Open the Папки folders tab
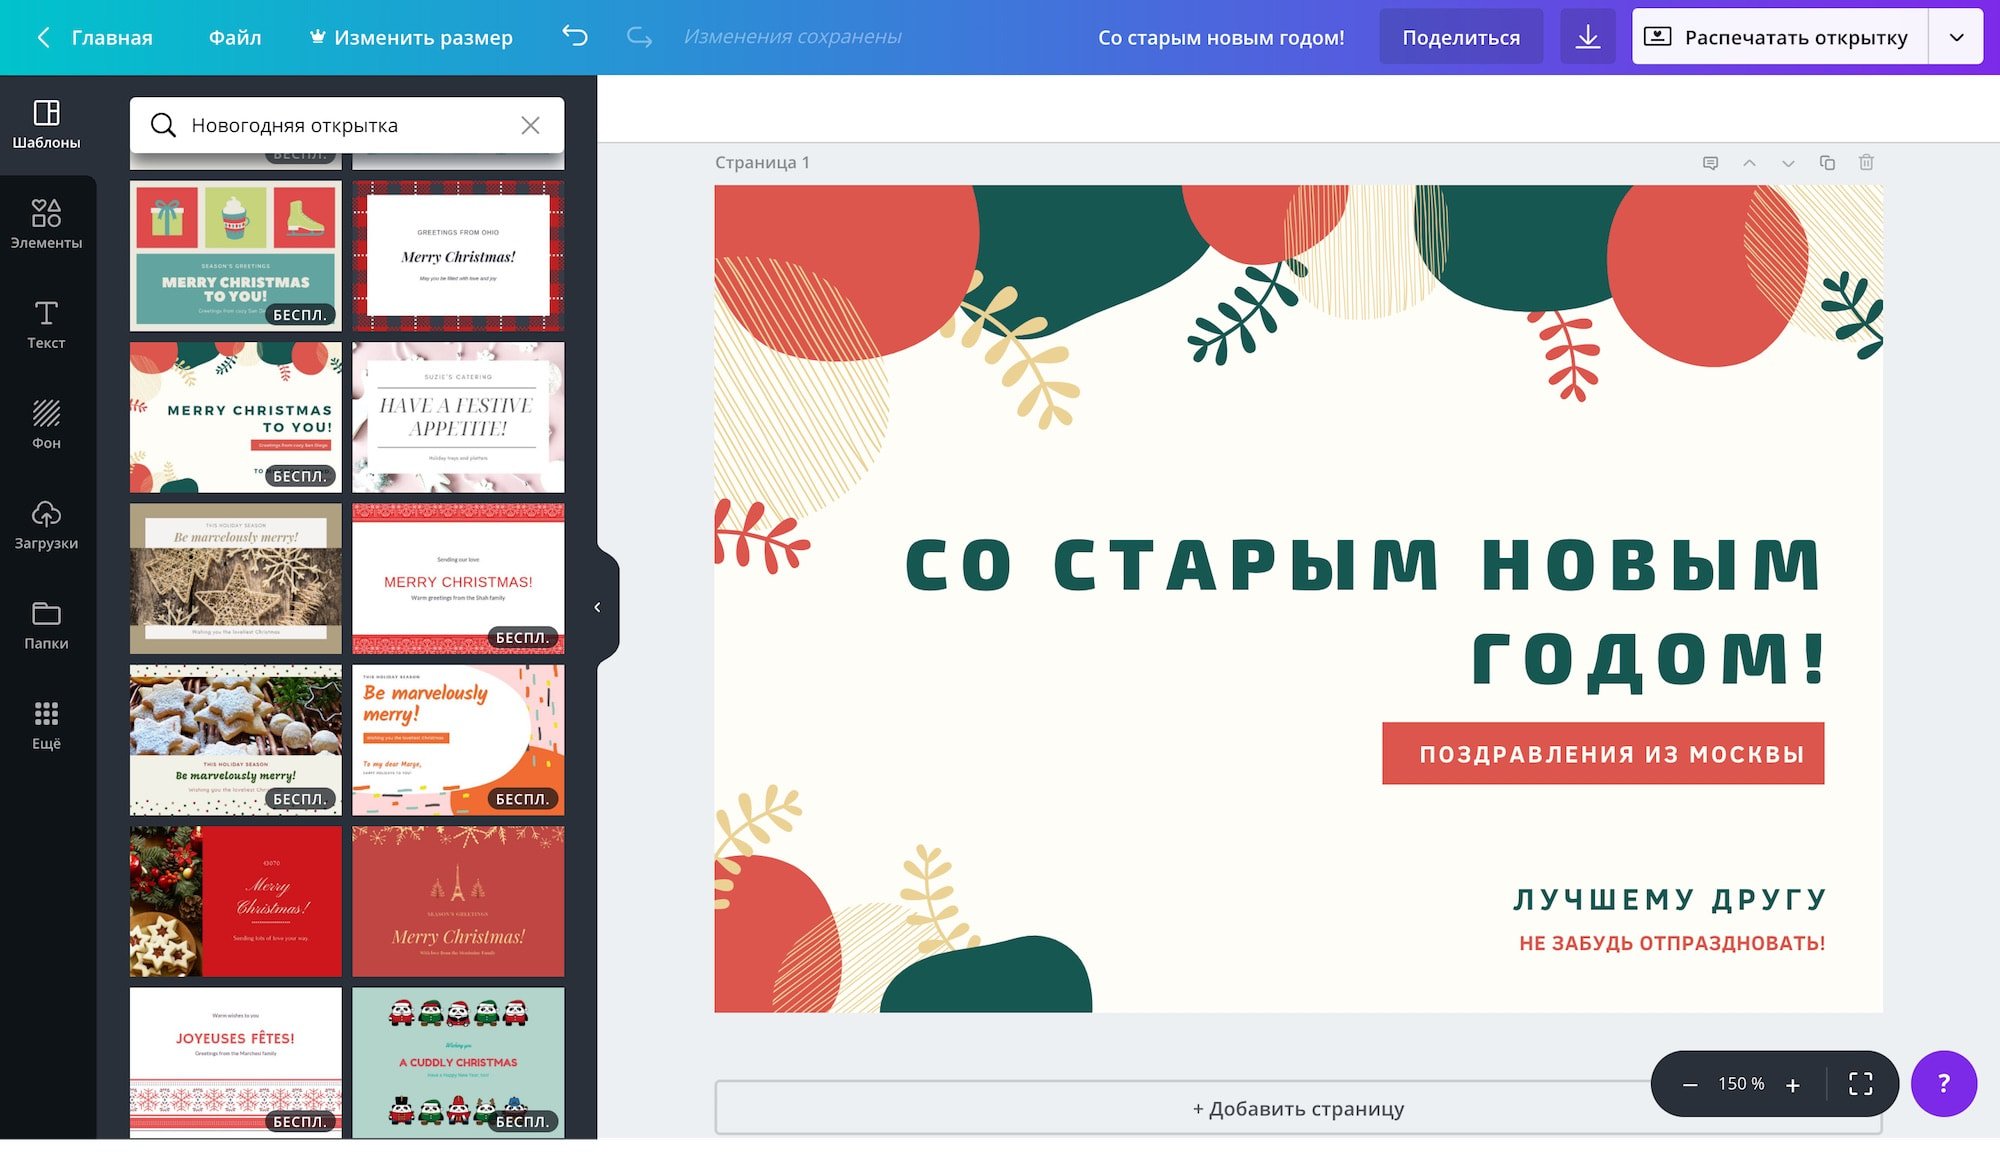Viewport: 2000px width, 1170px height. [x=46, y=625]
